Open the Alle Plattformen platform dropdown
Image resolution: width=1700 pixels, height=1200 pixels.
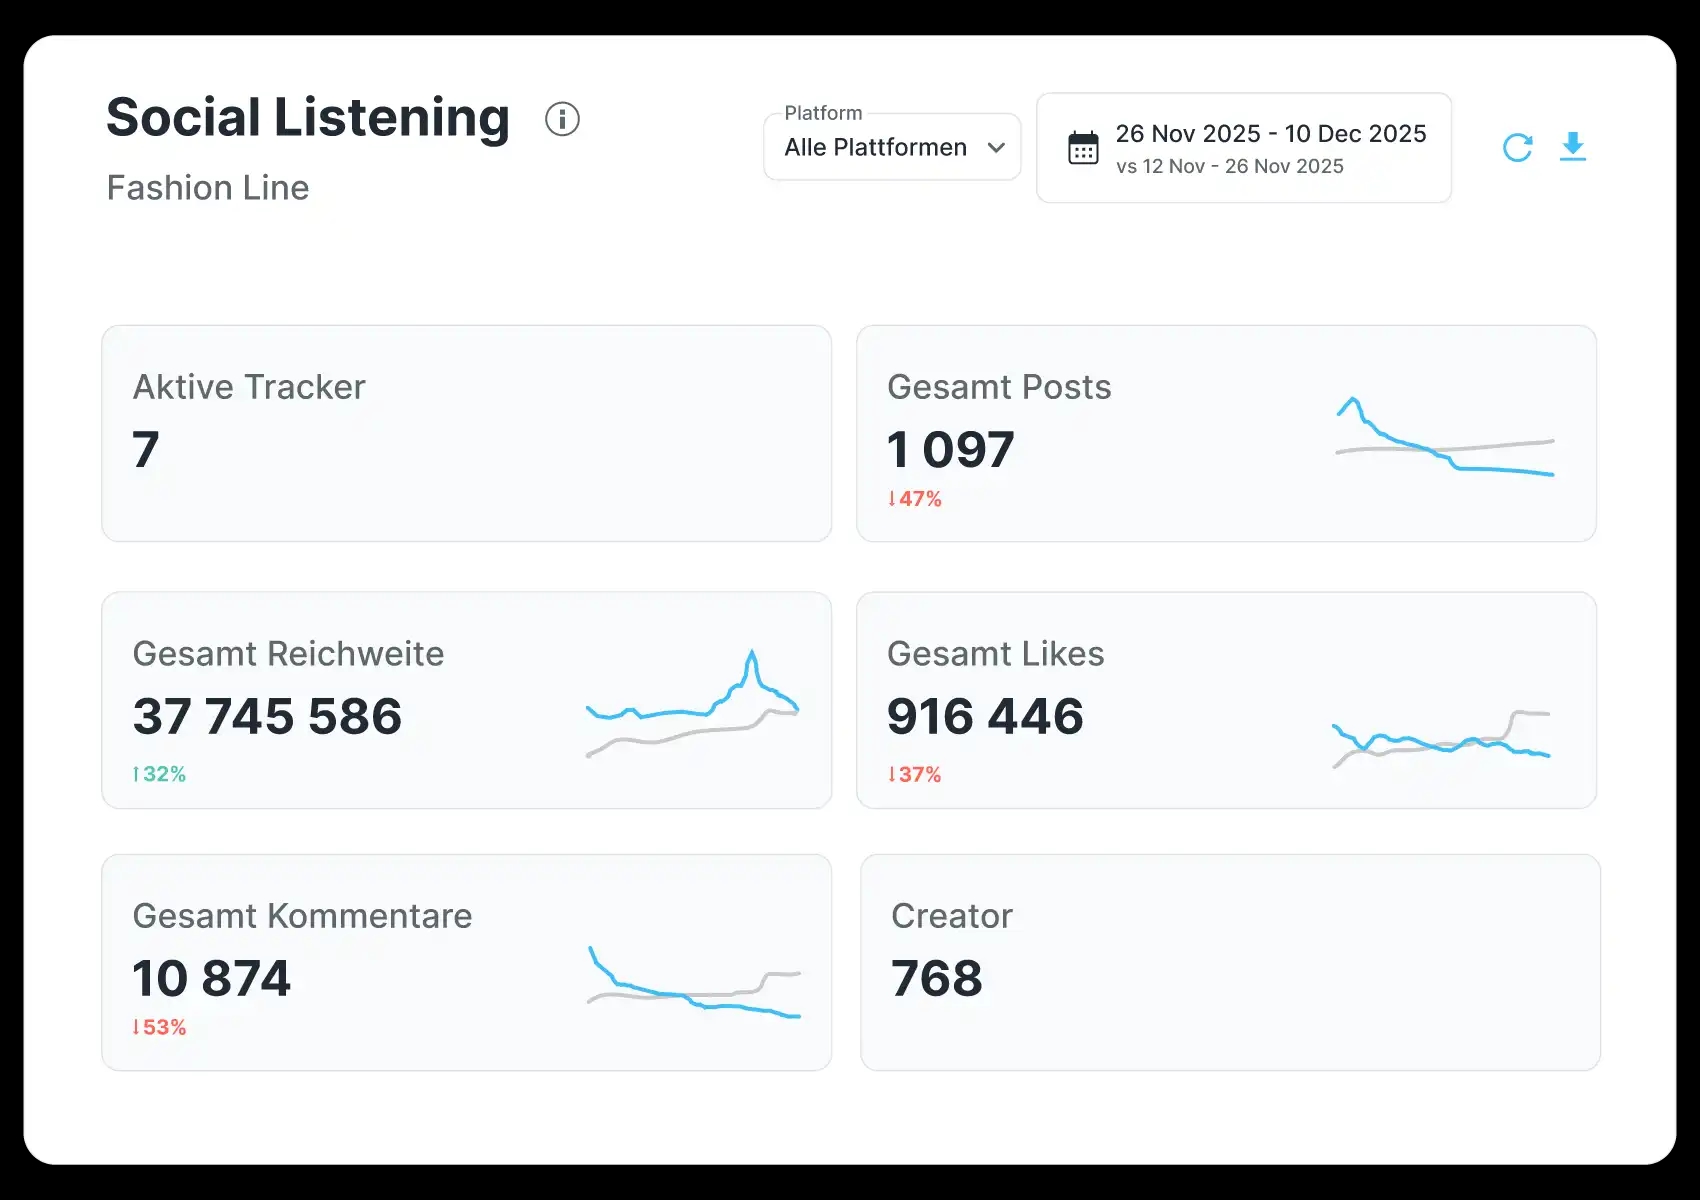(892, 147)
